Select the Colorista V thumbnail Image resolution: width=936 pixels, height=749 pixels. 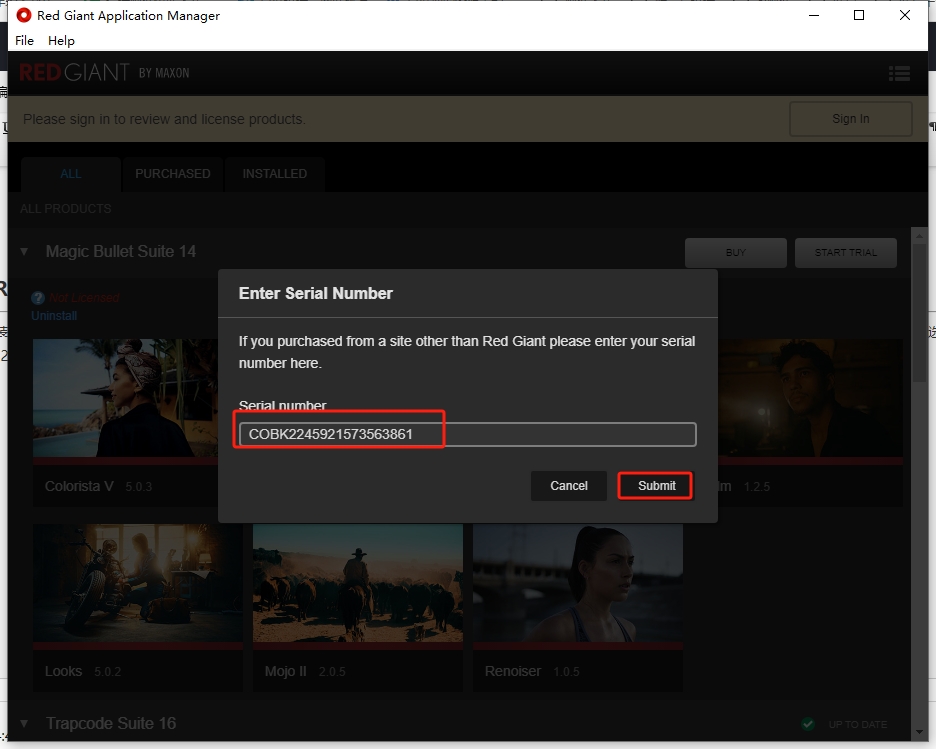pyautogui.click(x=125, y=398)
